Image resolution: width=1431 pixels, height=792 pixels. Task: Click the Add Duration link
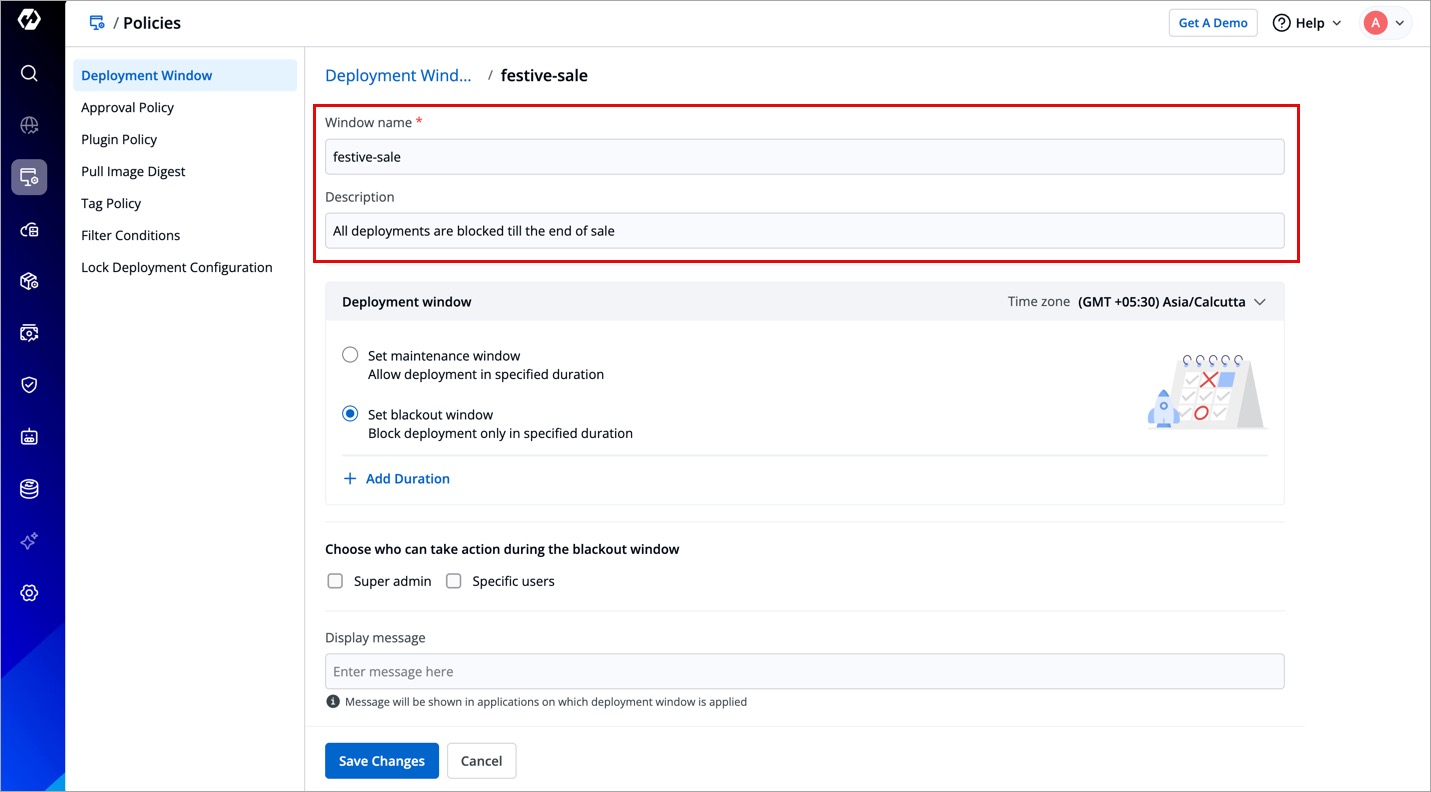(397, 479)
